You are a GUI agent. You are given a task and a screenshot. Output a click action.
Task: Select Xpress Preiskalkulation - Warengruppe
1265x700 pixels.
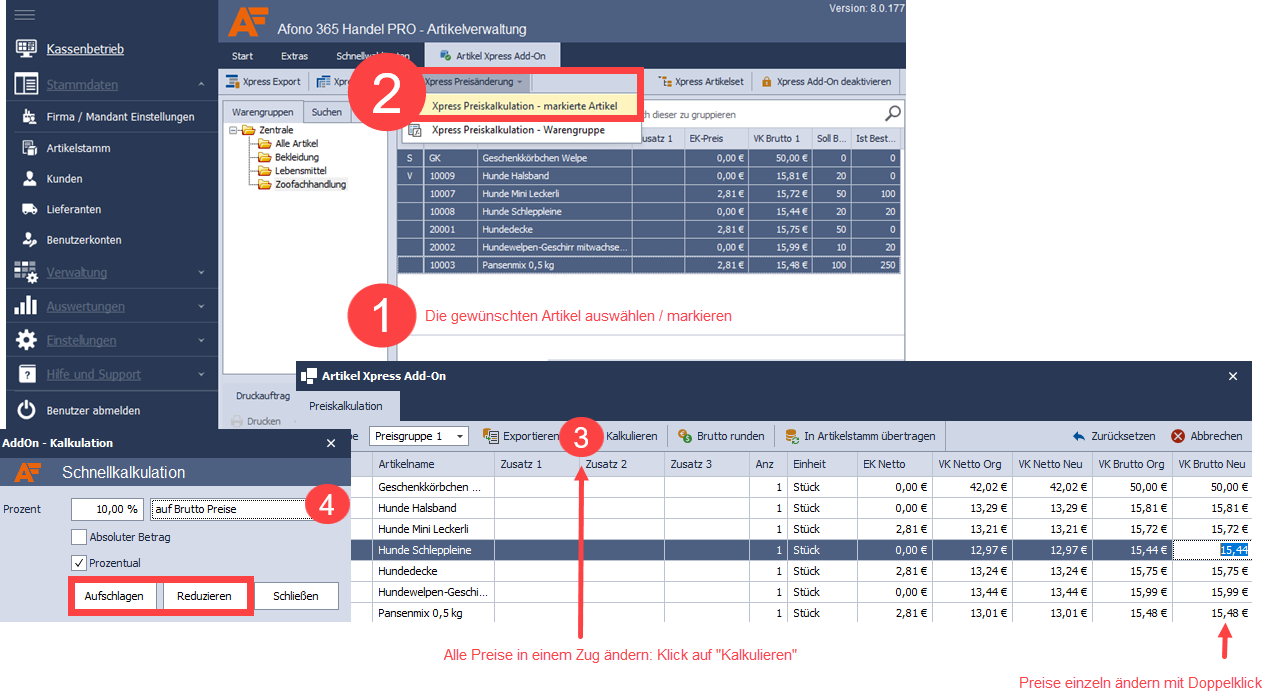[x=518, y=130]
